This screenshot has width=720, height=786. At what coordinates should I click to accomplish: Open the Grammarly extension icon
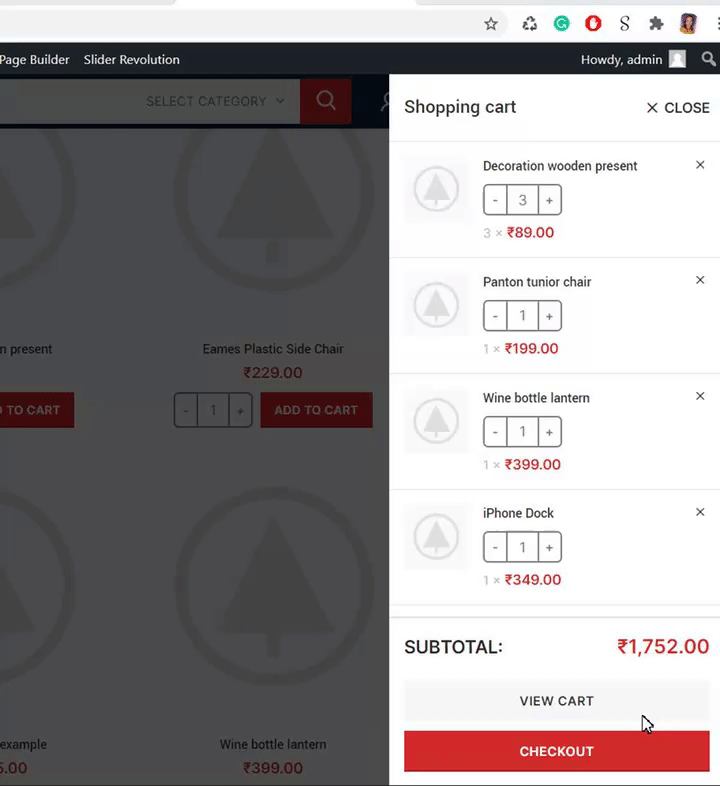coord(562,24)
